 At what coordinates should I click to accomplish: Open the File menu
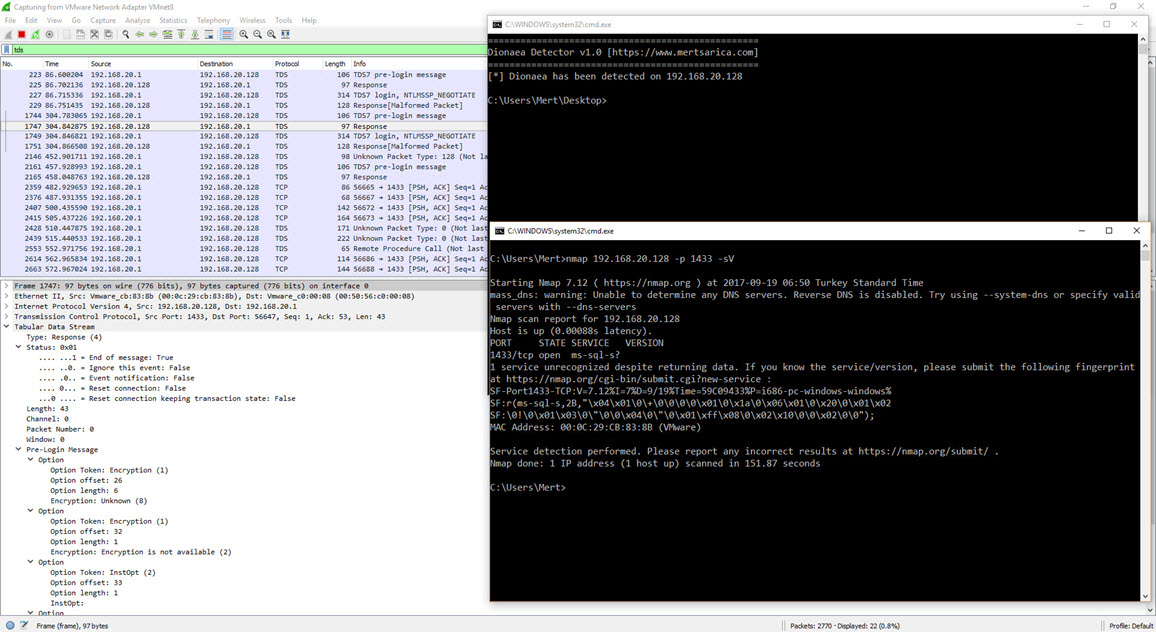[10, 21]
